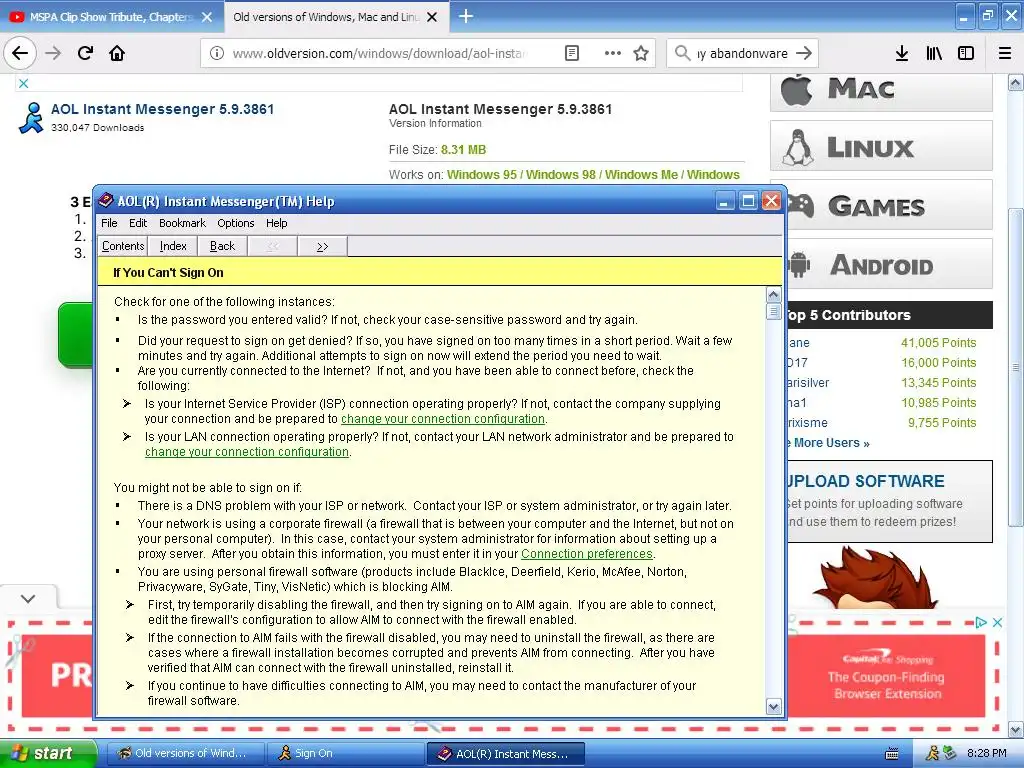
Task: Click Back button in help toolbar
Action: pyautogui.click(x=222, y=246)
